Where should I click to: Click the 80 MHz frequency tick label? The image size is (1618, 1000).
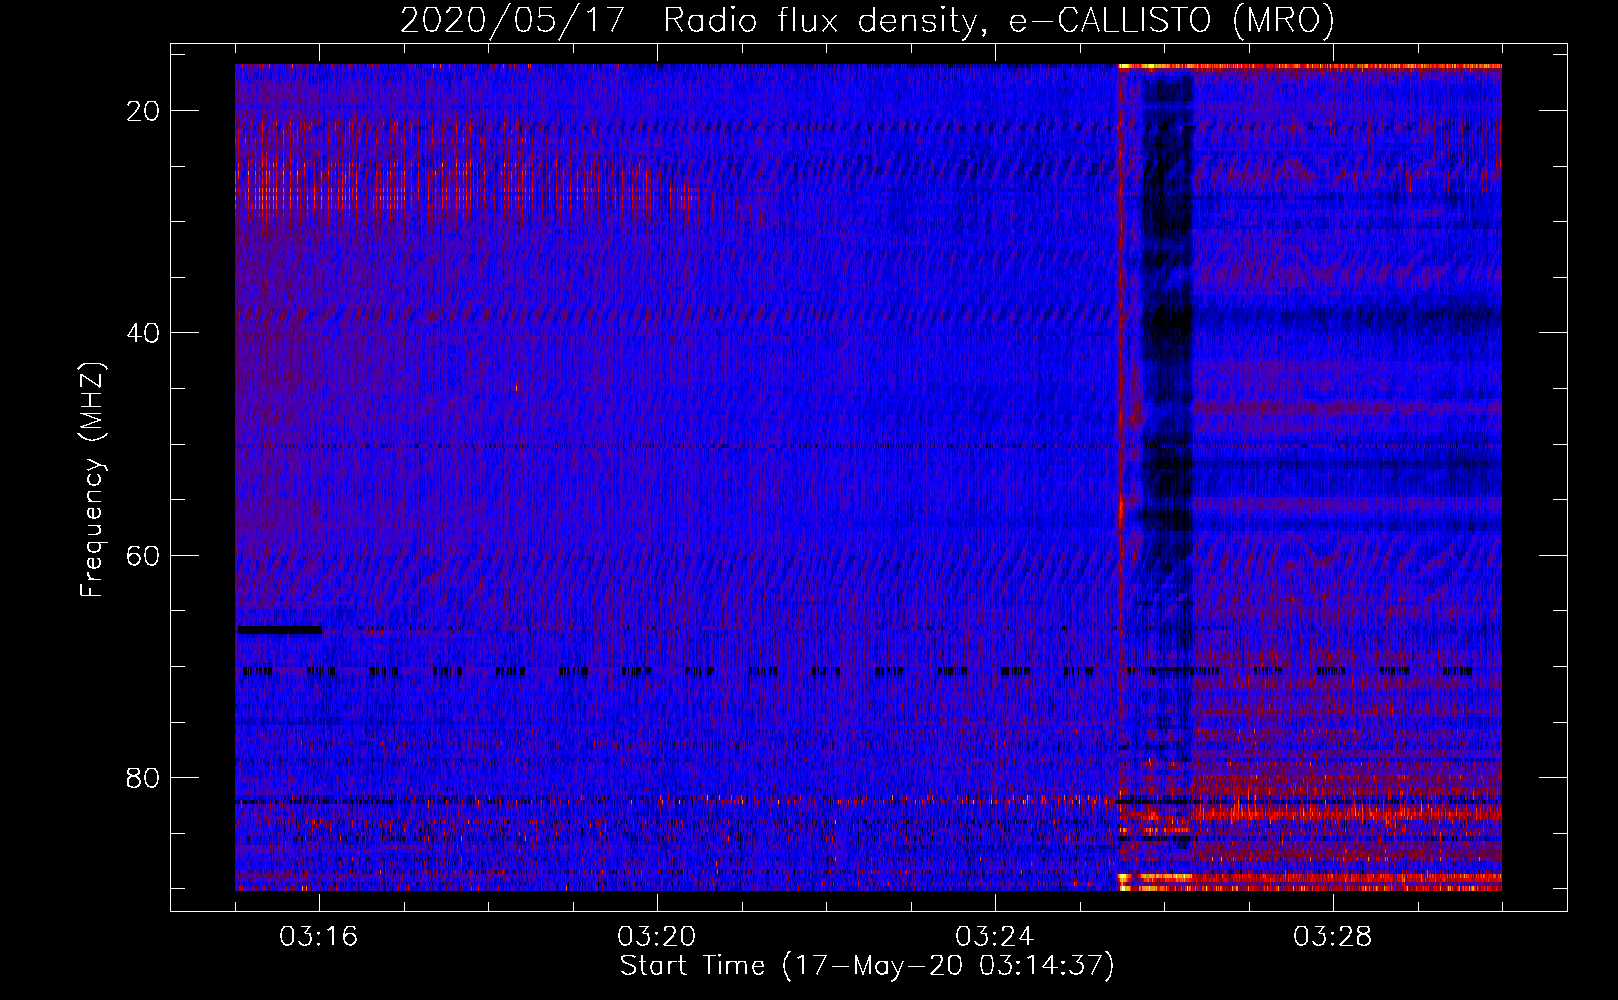point(144,777)
